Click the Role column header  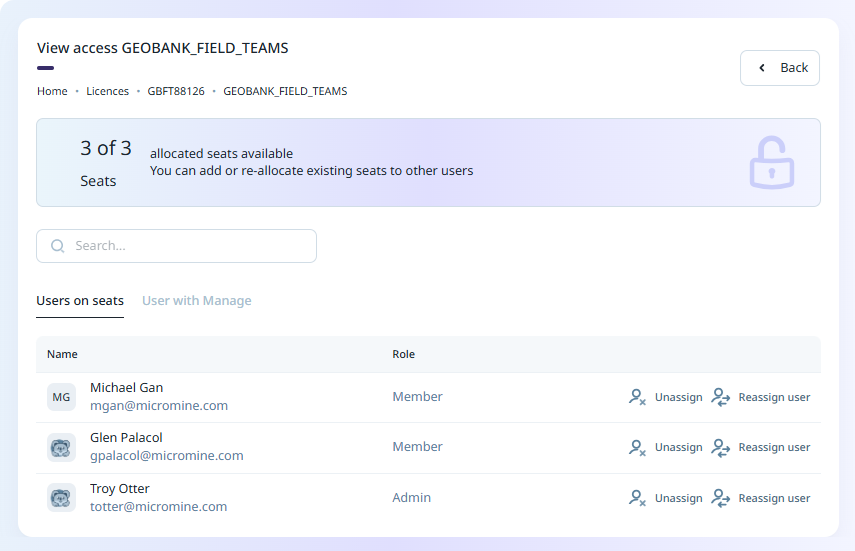click(403, 354)
